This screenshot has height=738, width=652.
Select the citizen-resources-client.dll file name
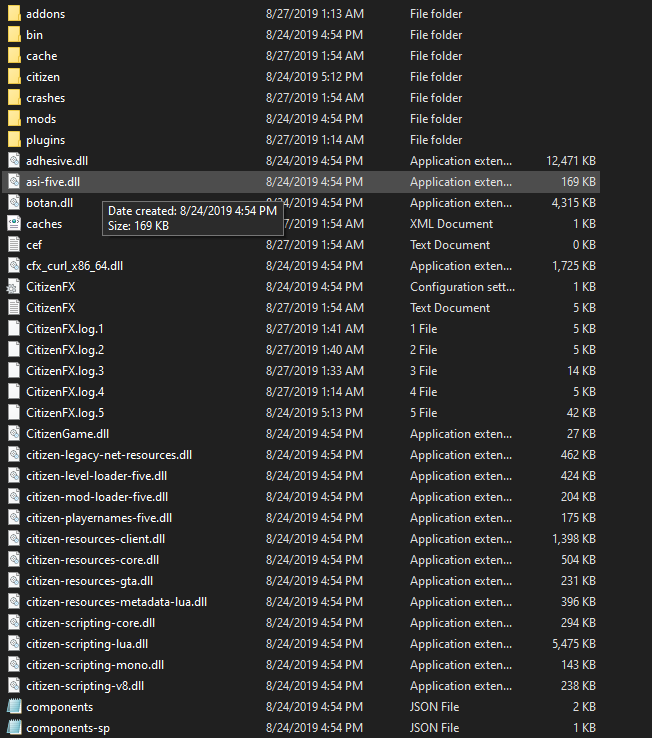tap(96, 539)
